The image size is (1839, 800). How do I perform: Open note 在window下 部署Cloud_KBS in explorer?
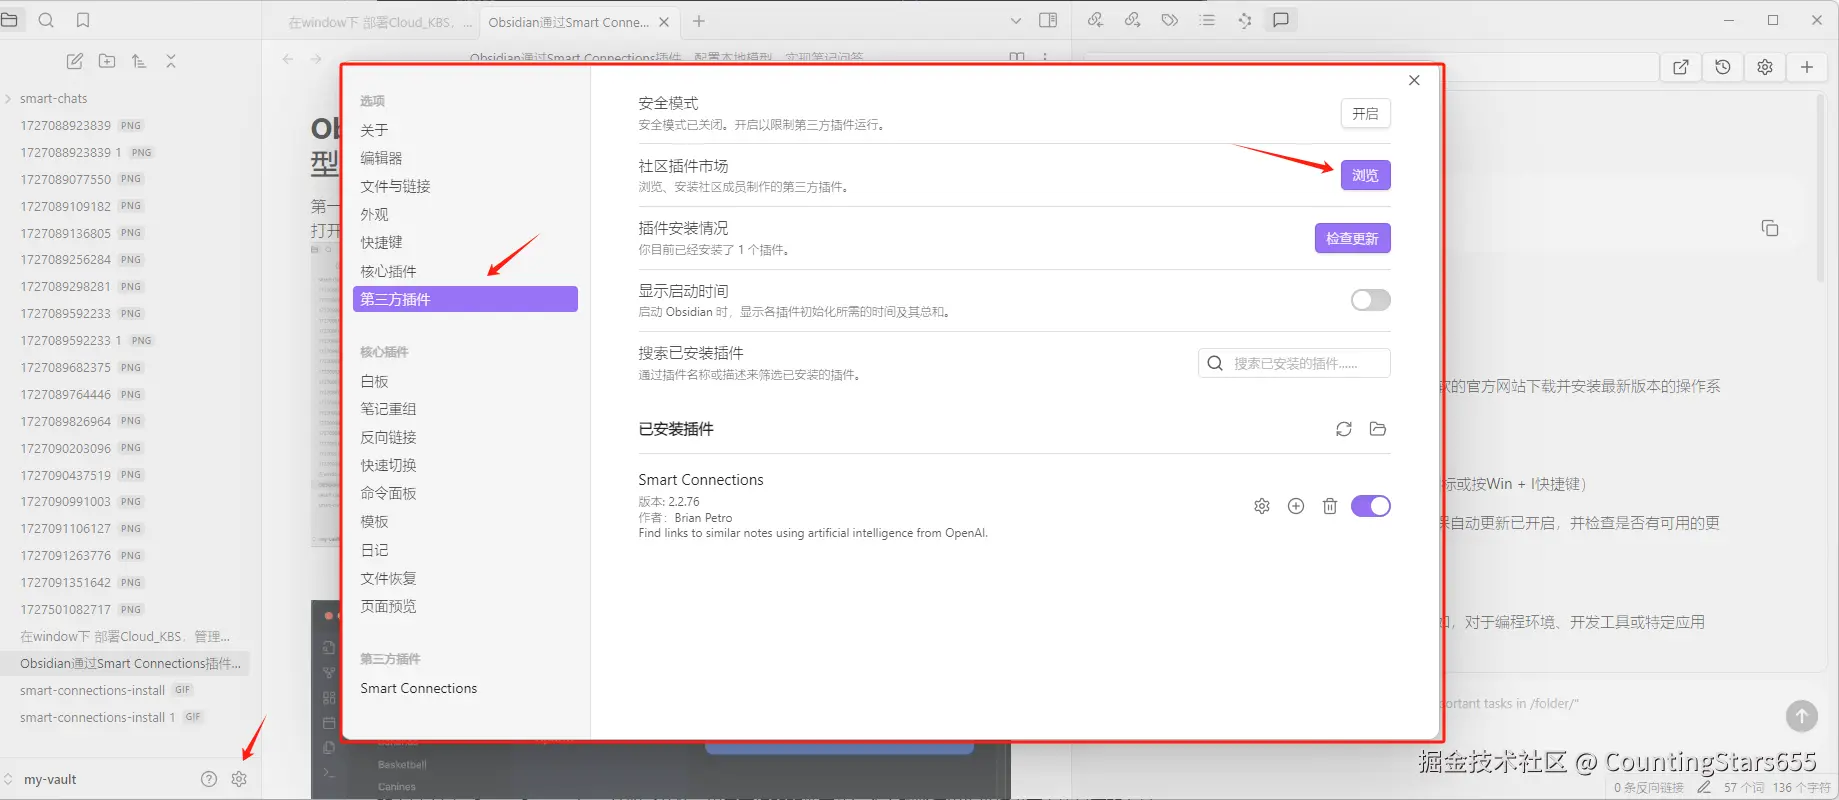[125, 636]
